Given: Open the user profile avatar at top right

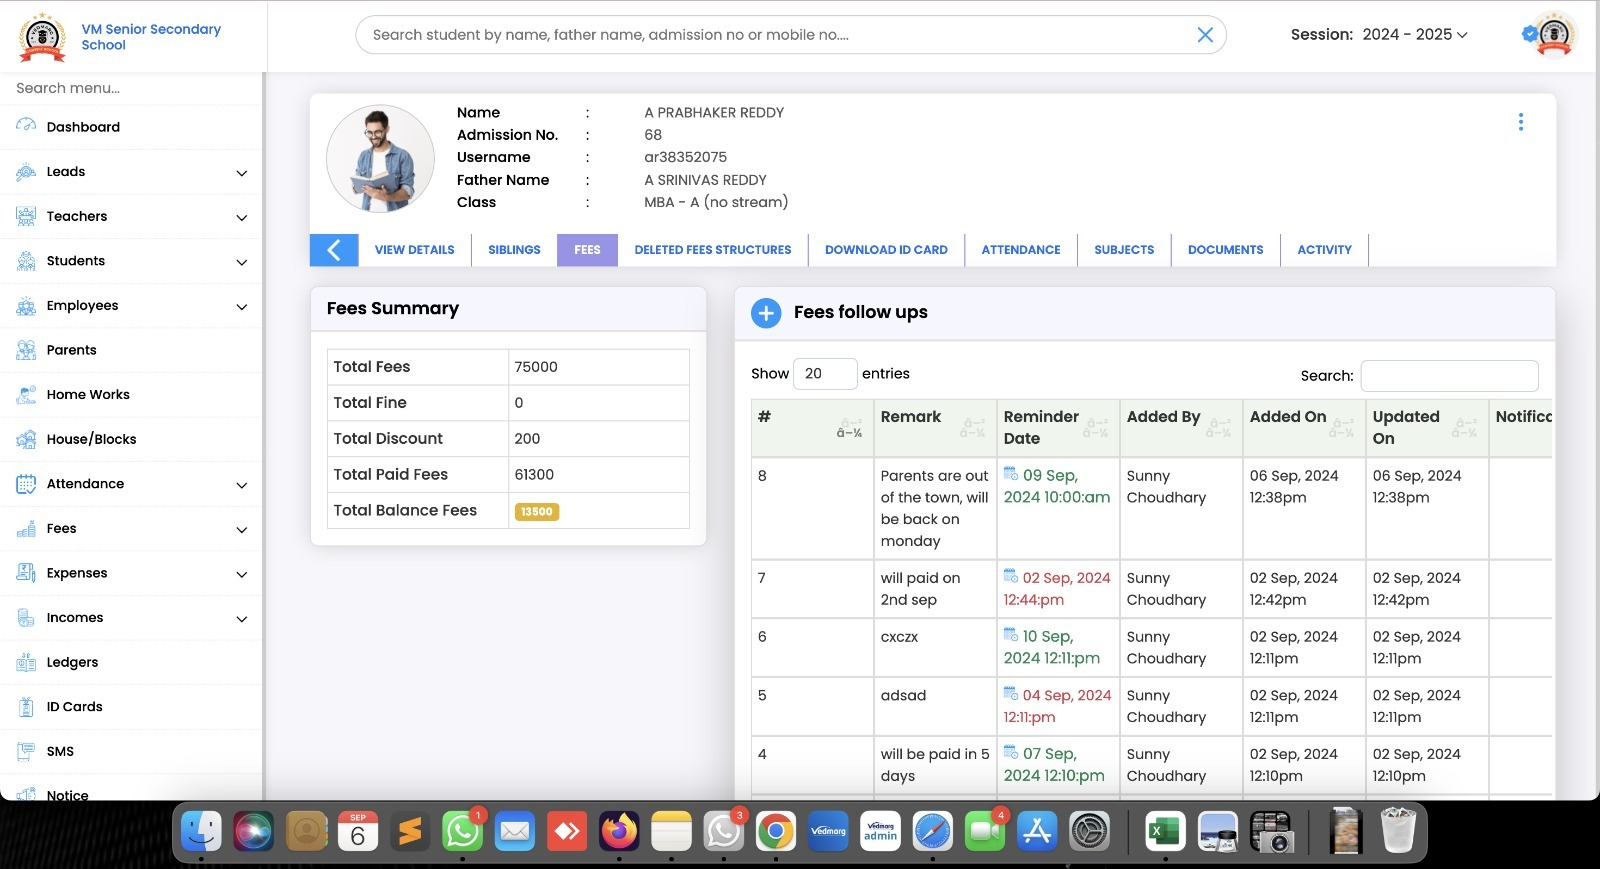Looking at the screenshot, I should (x=1554, y=35).
